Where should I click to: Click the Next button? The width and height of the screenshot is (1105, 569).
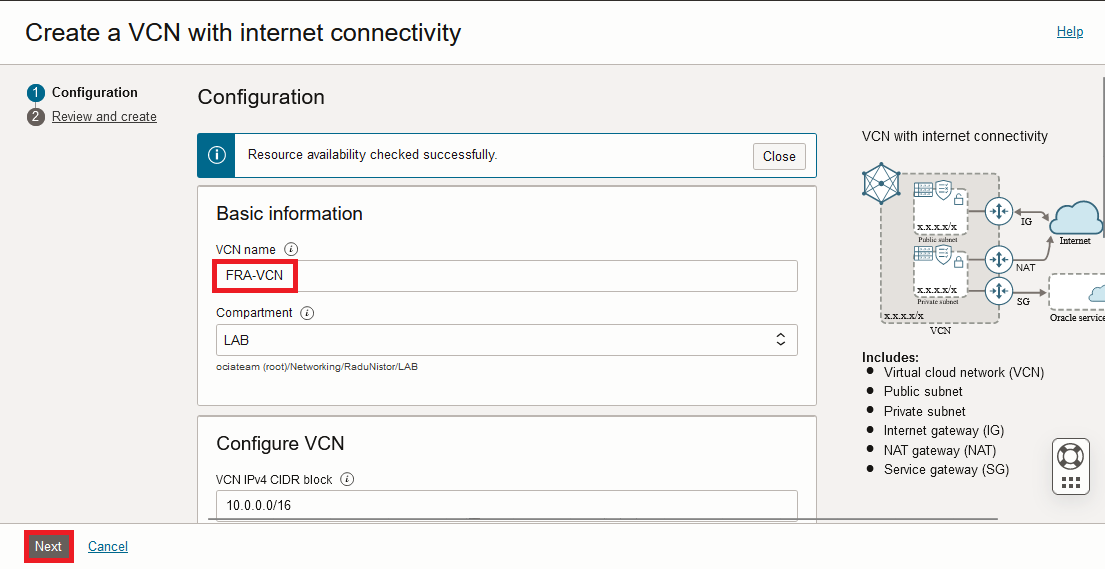(x=48, y=546)
